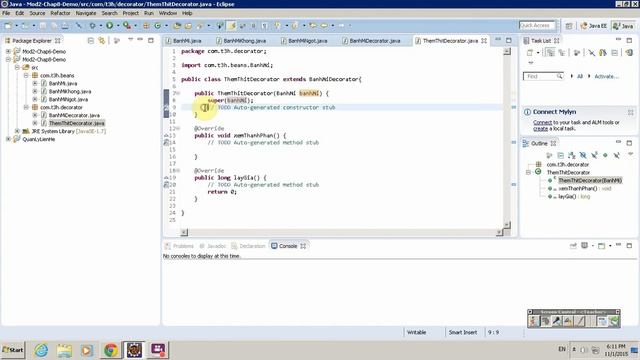The height and width of the screenshot is (360, 640).
Task: Select layGia() in the Outline view
Action: click(x=574, y=196)
